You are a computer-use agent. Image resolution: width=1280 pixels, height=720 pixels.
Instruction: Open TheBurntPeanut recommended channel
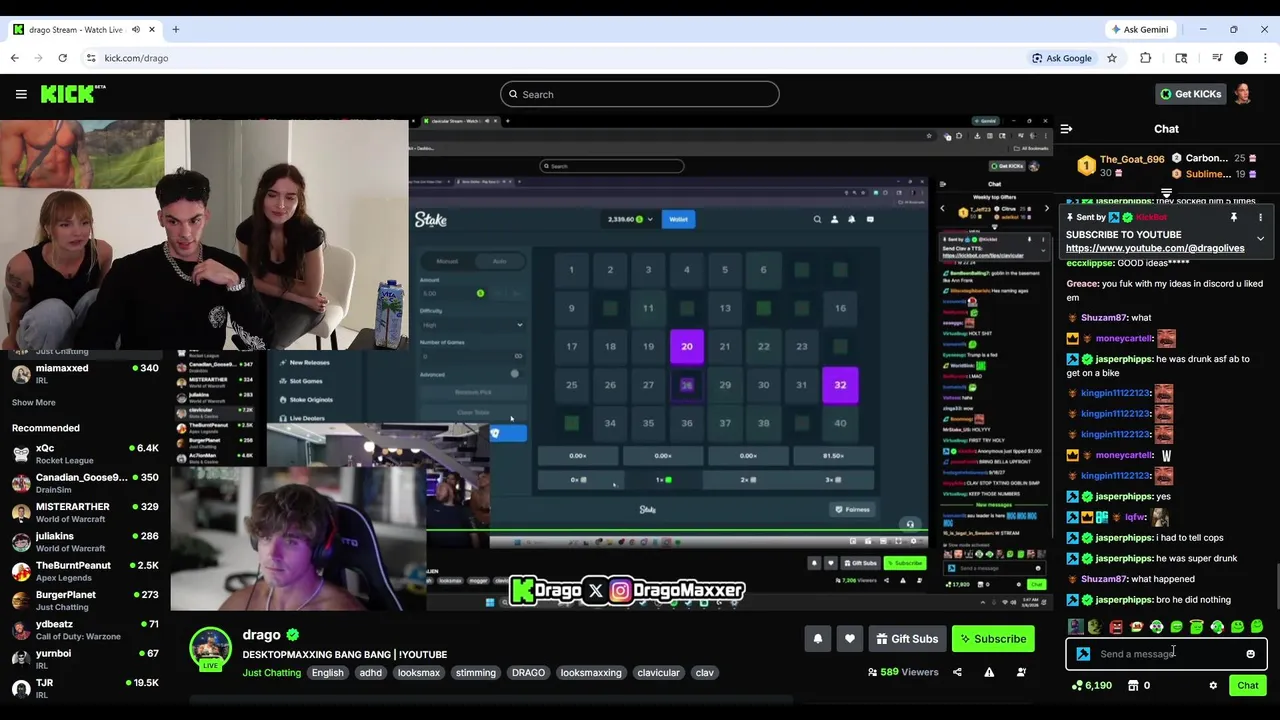(x=85, y=571)
